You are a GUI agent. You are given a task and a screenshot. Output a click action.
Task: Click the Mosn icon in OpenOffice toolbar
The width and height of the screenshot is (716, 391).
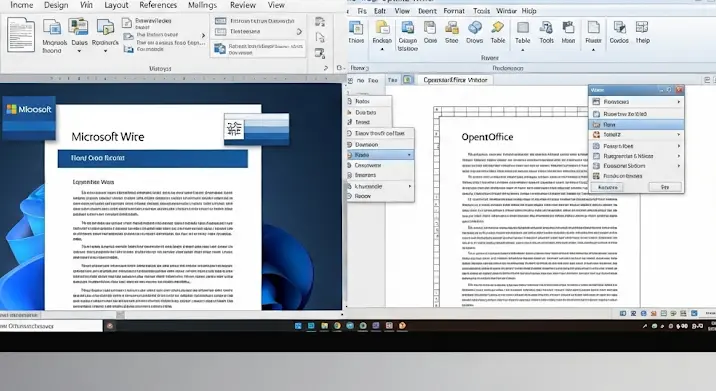click(x=569, y=27)
